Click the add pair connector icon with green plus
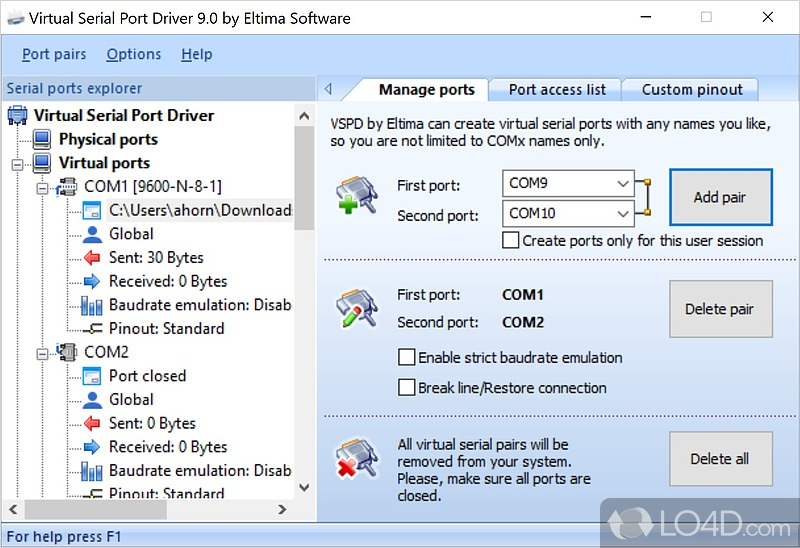800x548 pixels. [x=357, y=195]
